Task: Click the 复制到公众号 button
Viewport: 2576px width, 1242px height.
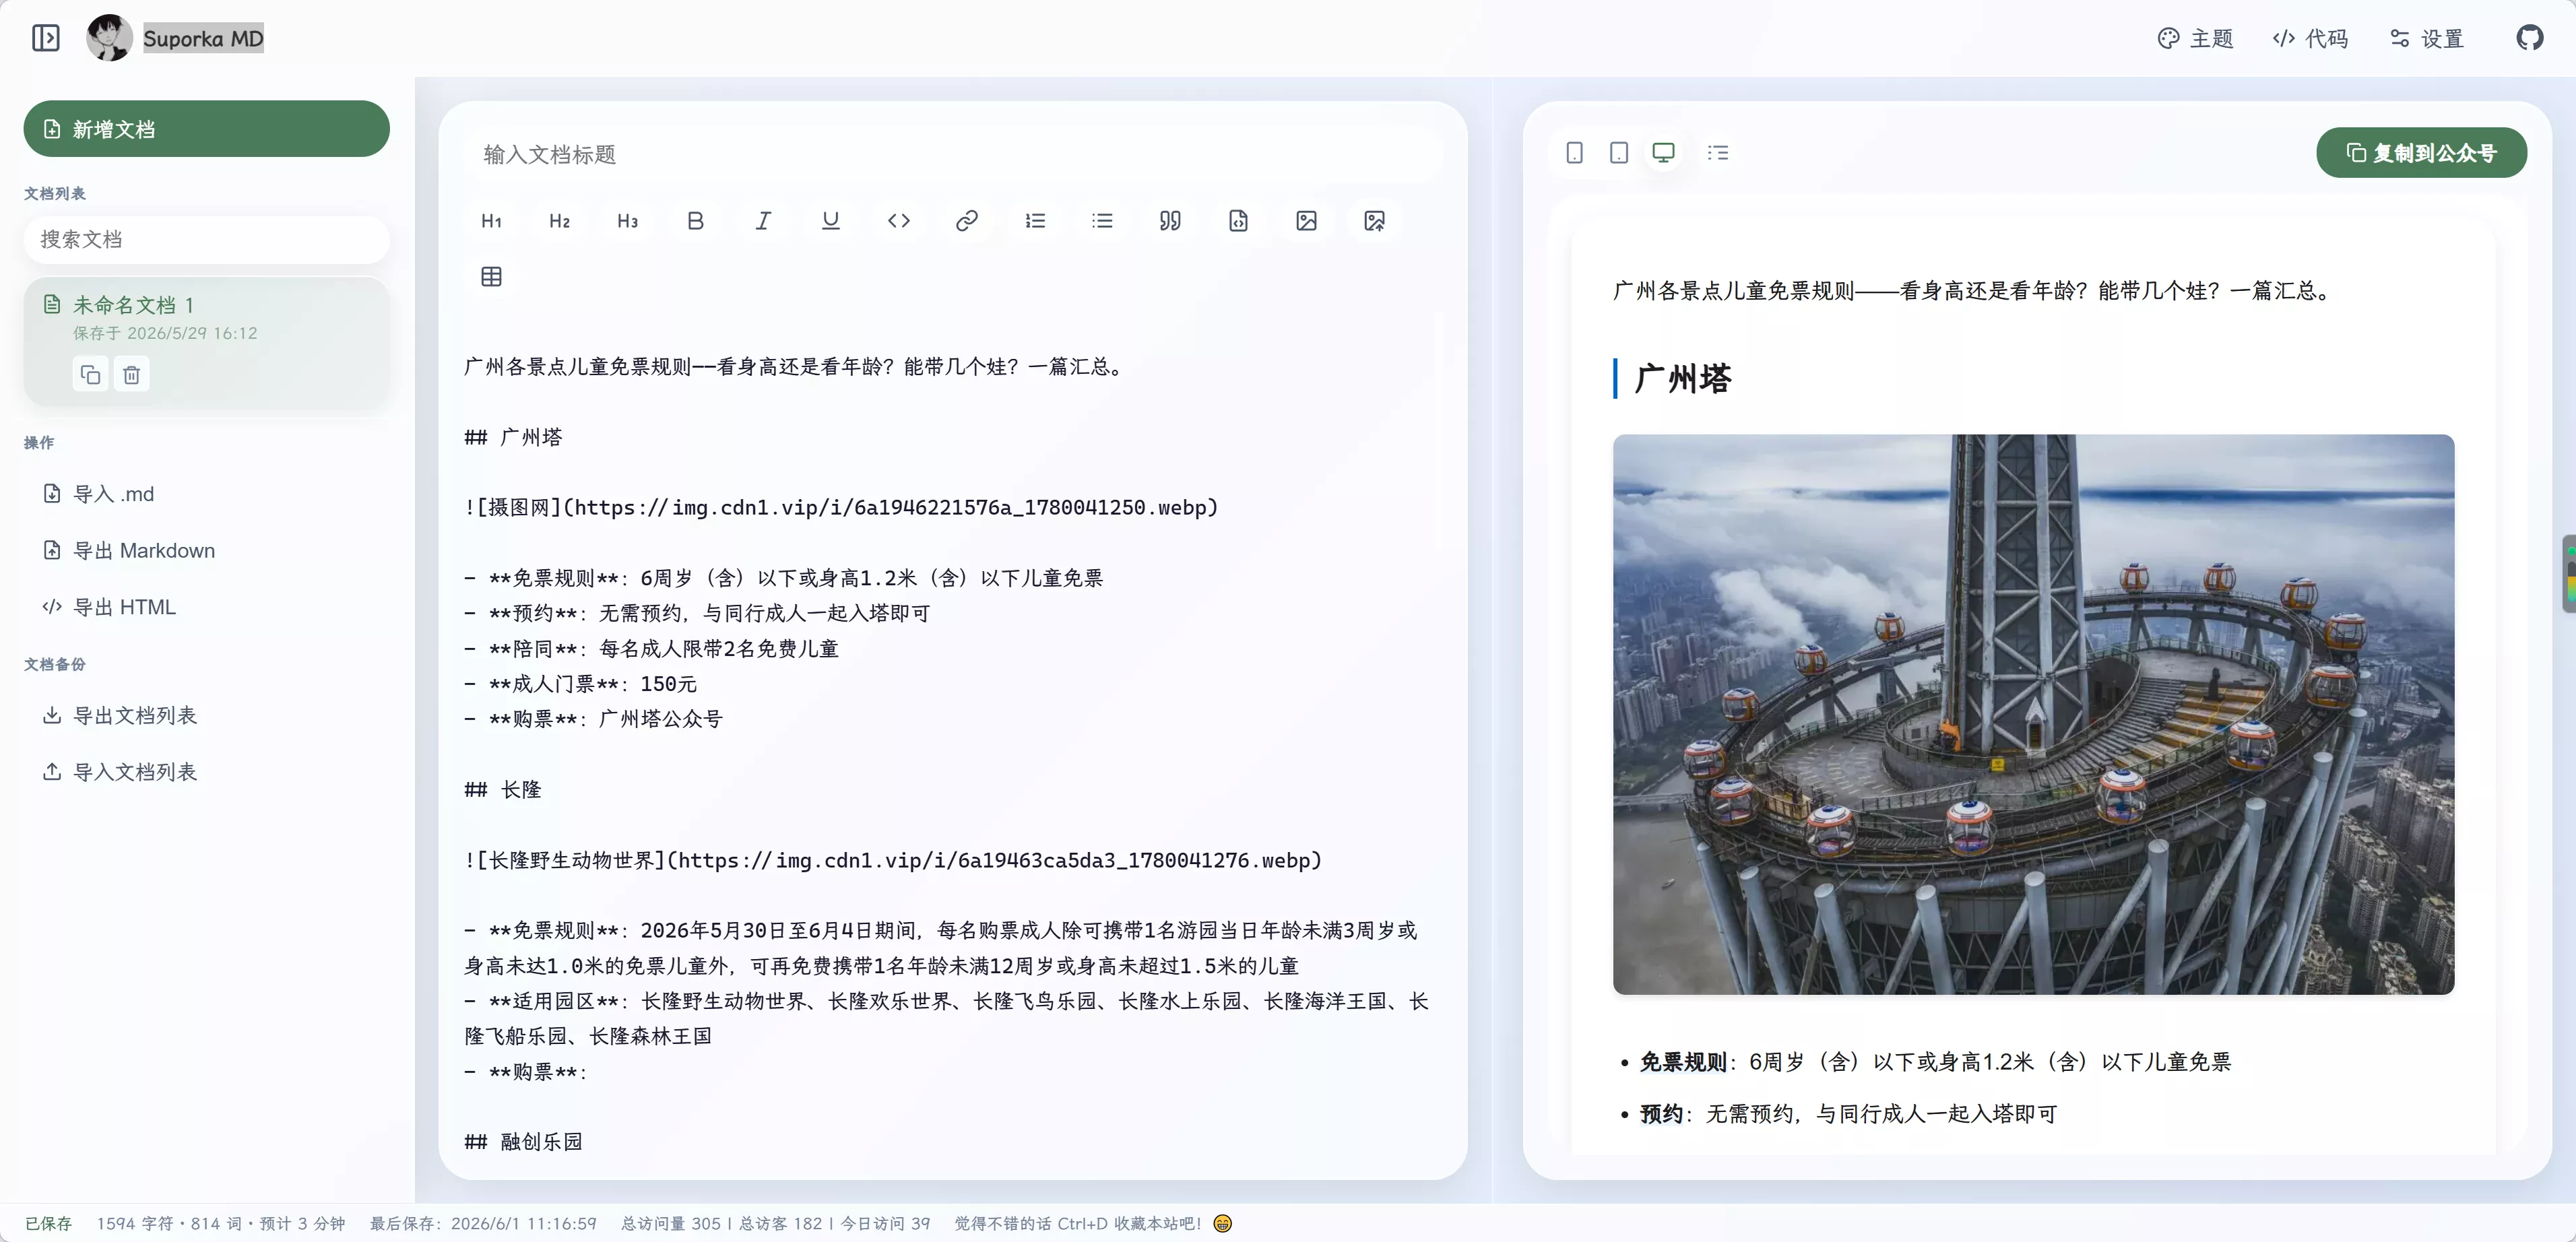Action: point(2421,153)
